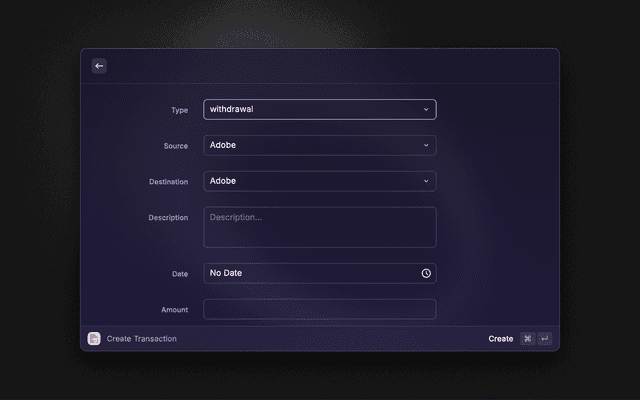Click the Create Transaction title text
Image resolution: width=640 pixels, height=400 pixels.
coord(142,339)
